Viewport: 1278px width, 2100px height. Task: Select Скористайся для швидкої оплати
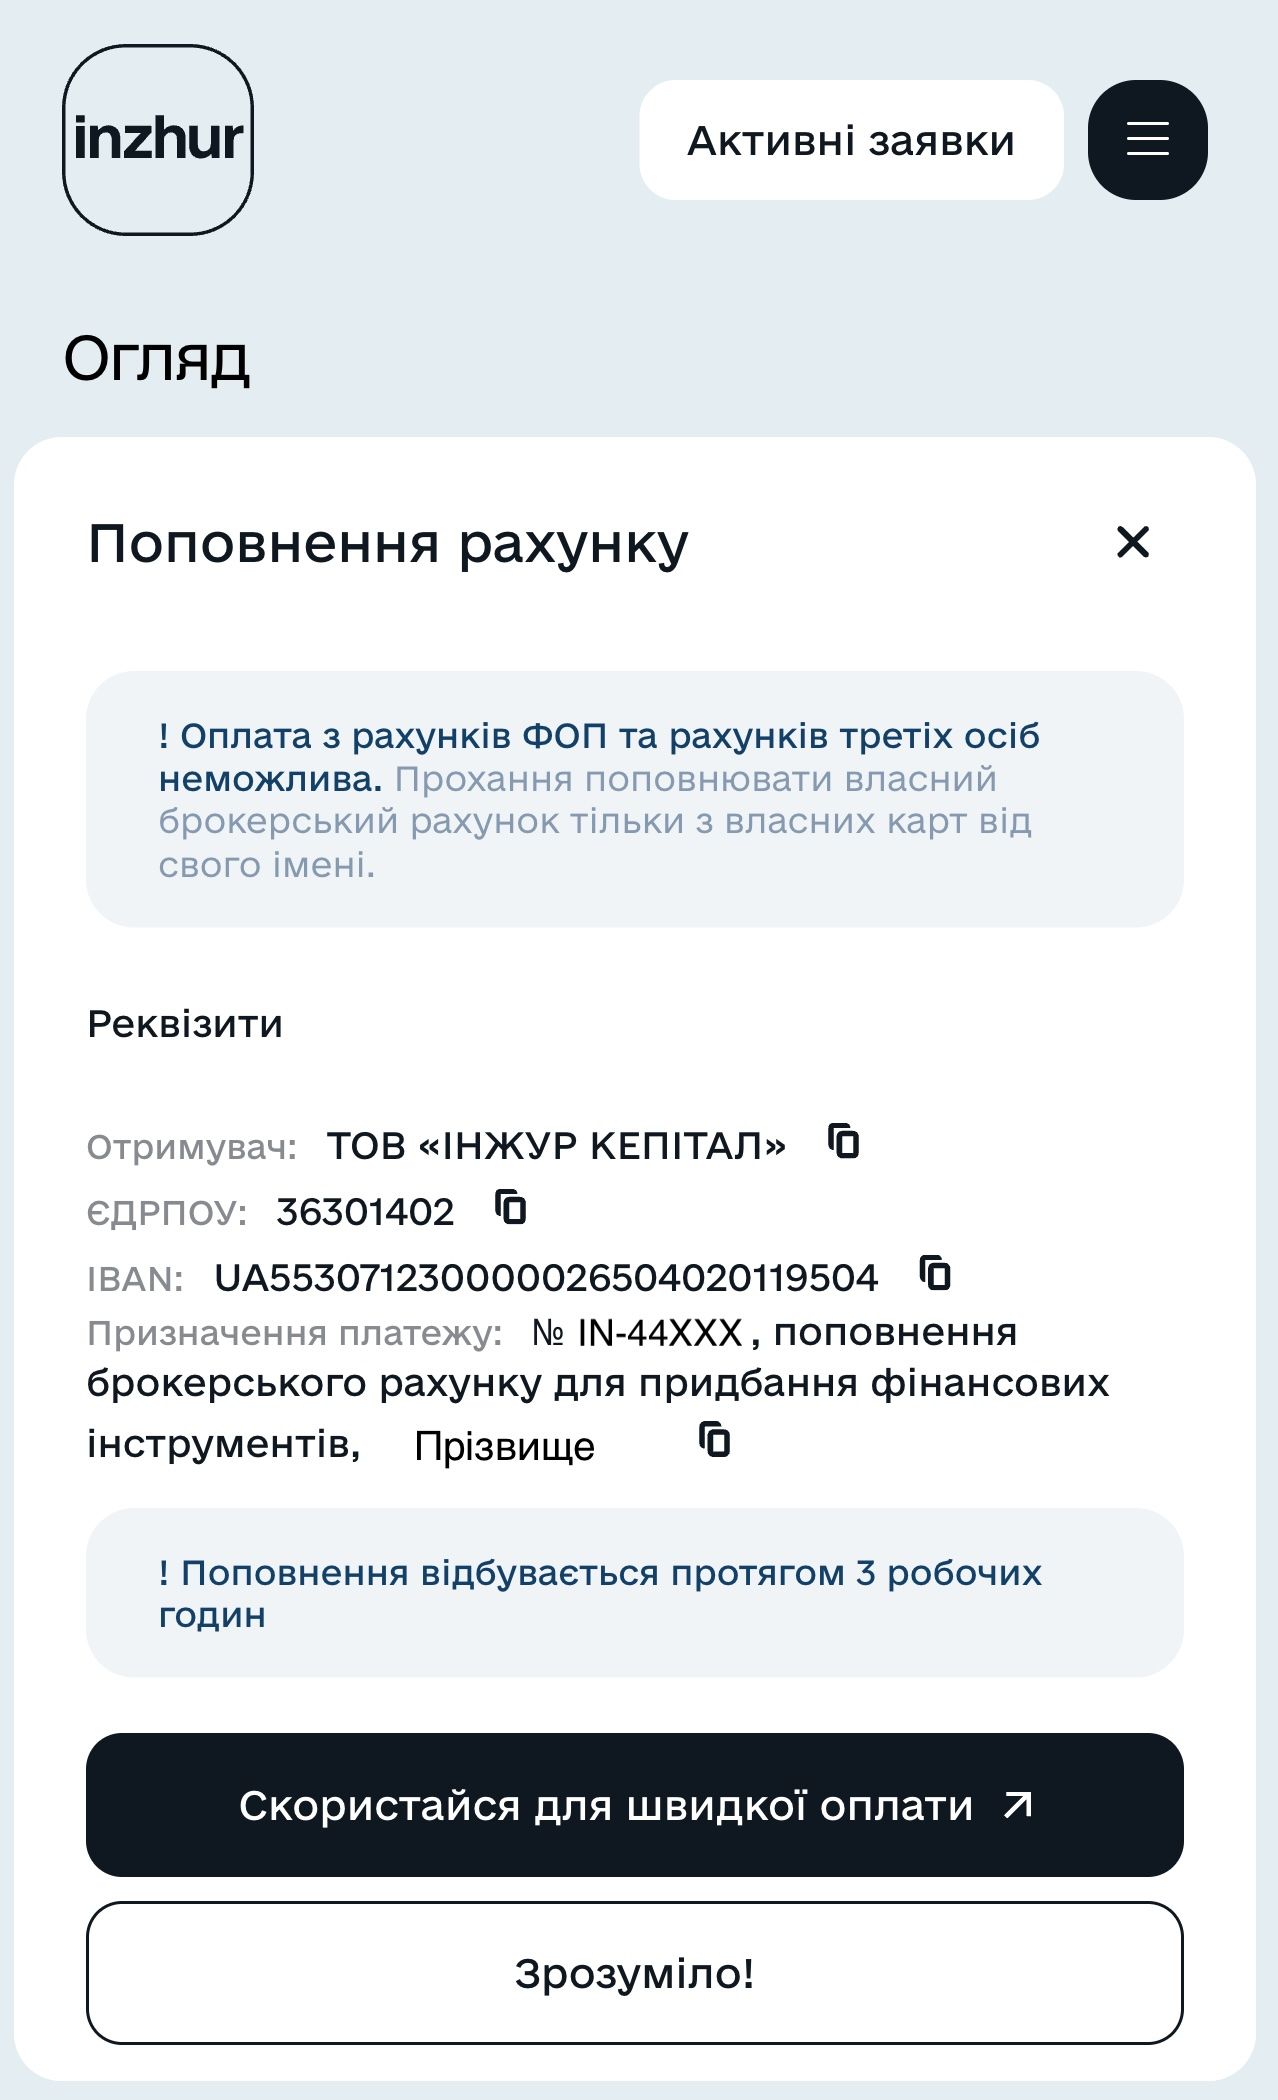[635, 1805]
